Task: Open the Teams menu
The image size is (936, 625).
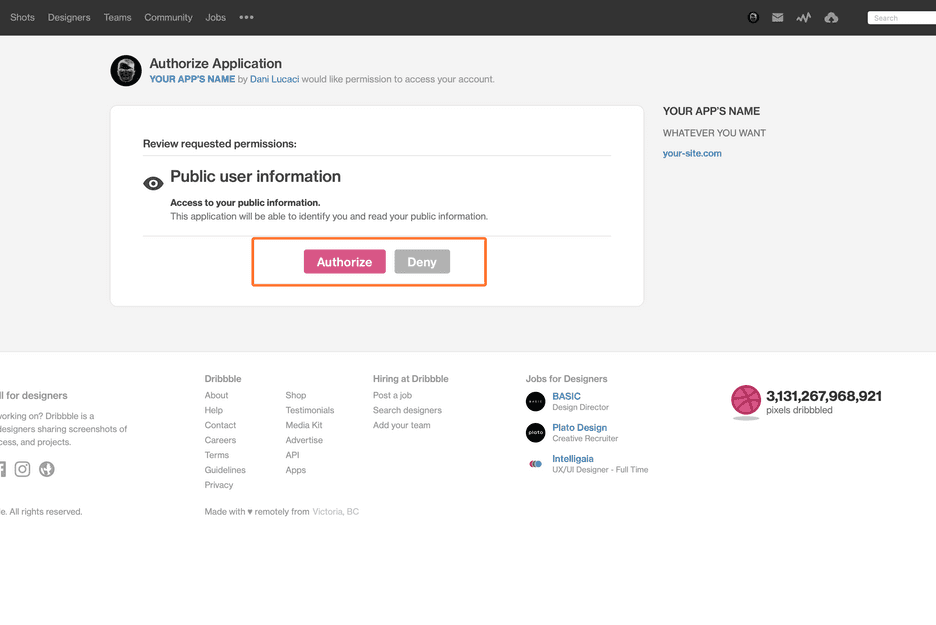Action: coord(118,17)
